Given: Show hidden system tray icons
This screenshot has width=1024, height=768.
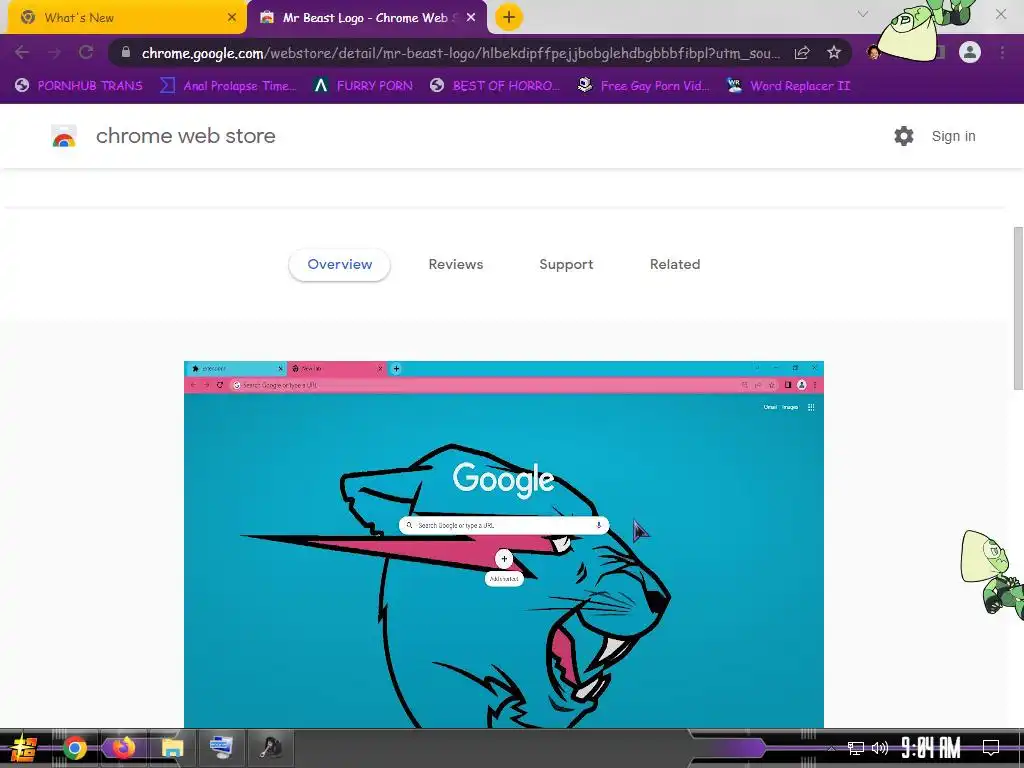Looking at the screenshot, I should (831, 748).
